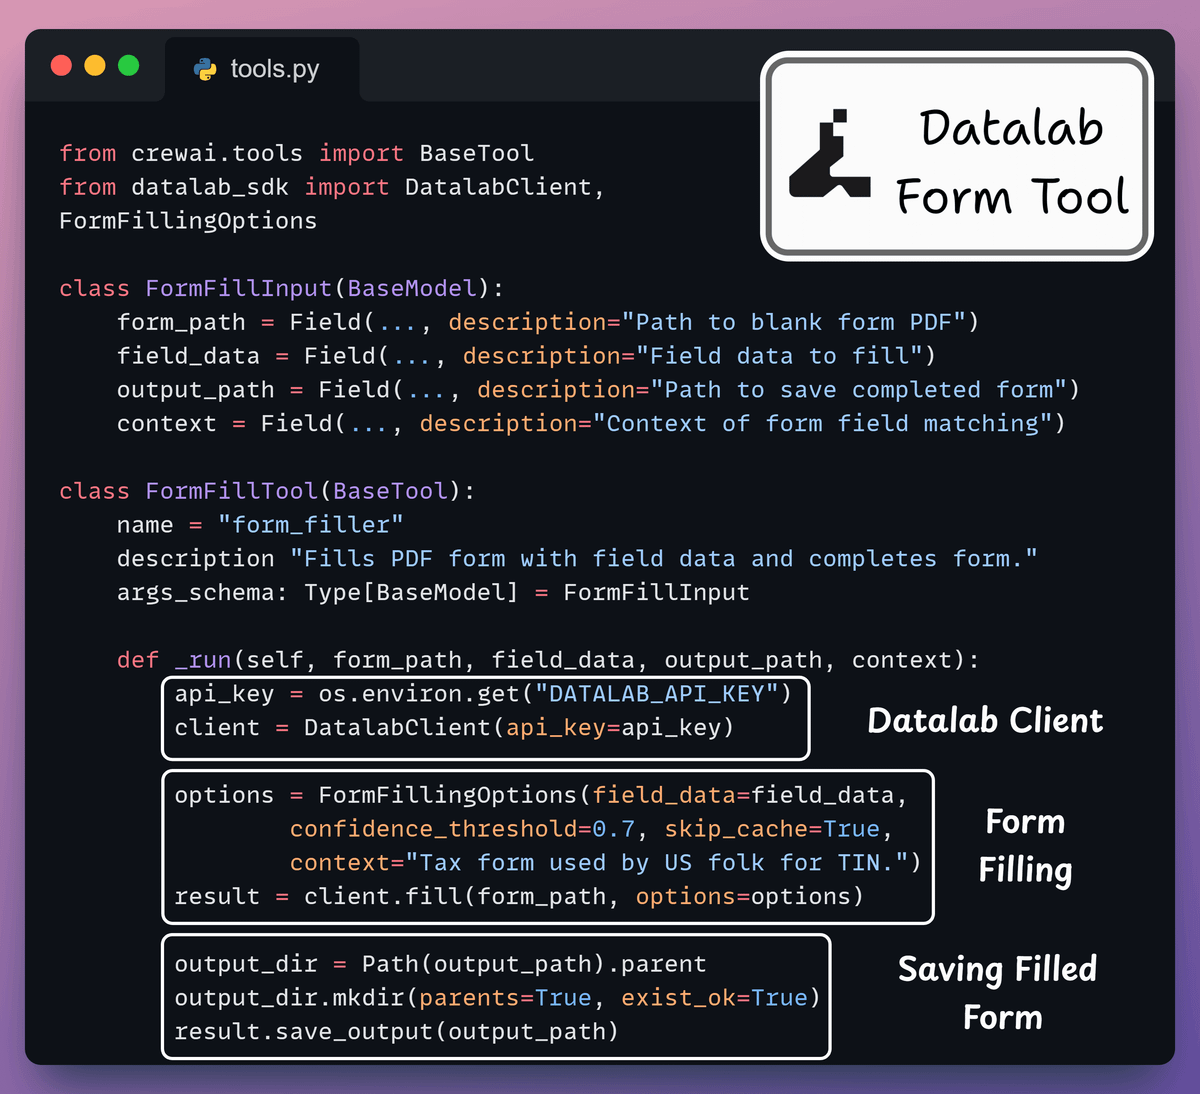This screenshot has width=1200, height=1094.
Task: Click the Python icon on tools.py tab
Action: [x=205, y=69]
